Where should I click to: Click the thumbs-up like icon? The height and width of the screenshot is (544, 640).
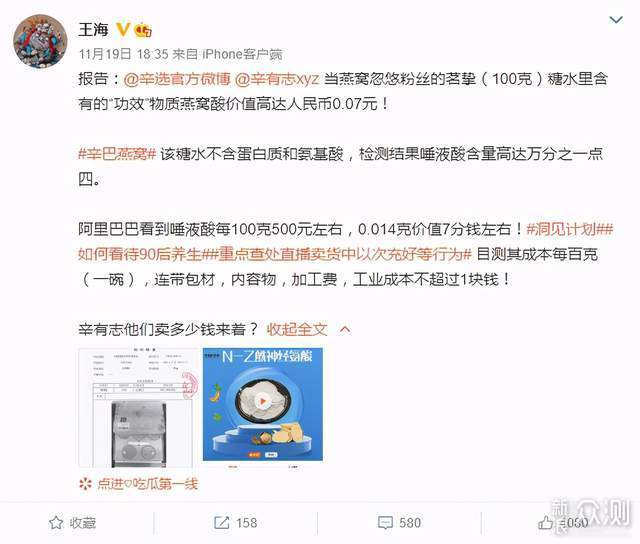click(545, 522)
